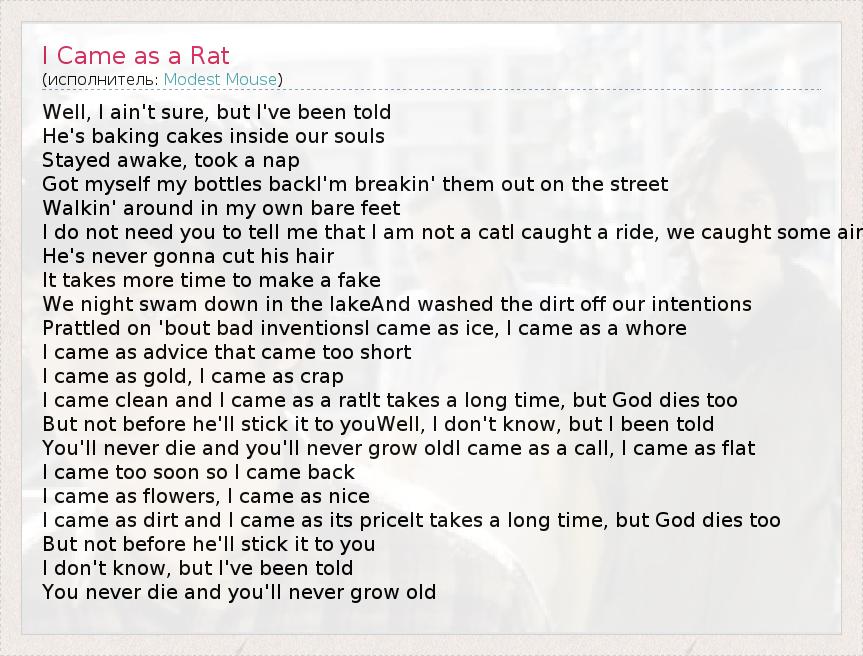Click 'I came as advice that came too short'
Screen dimensions: 863x656
(x=227, y=352)
